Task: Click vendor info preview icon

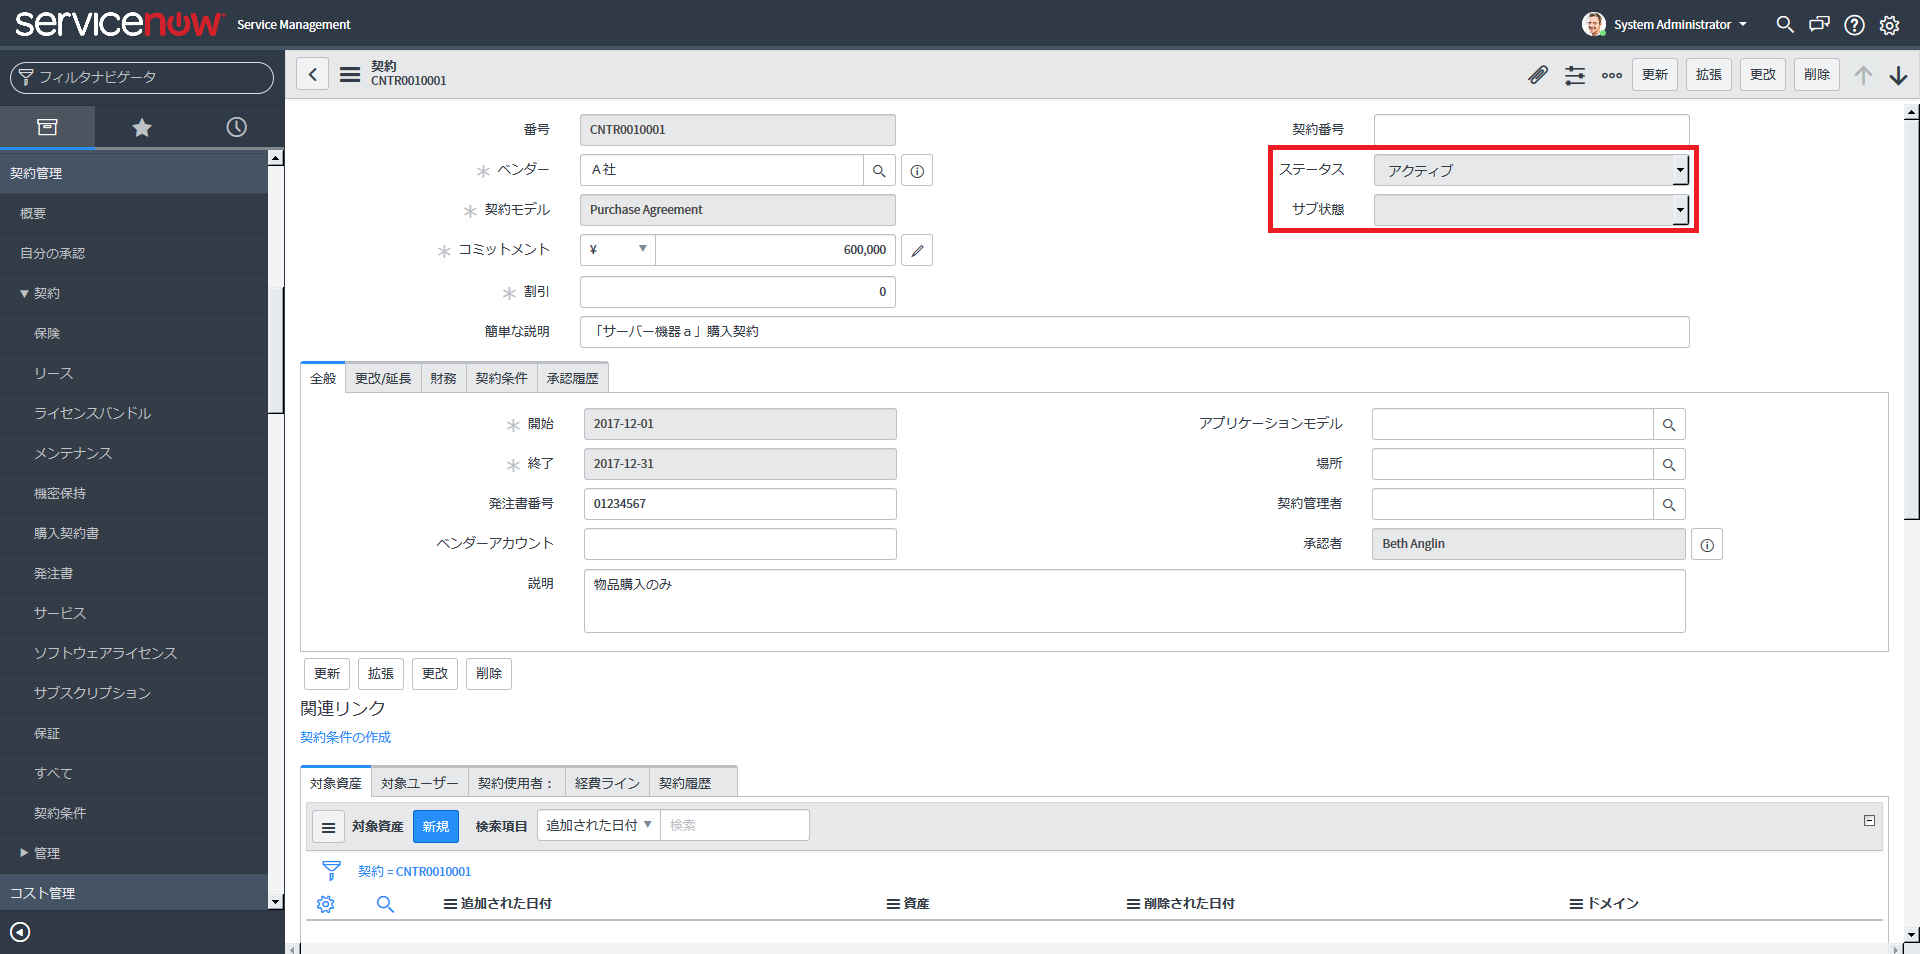Action: click(x=917, y=171)
